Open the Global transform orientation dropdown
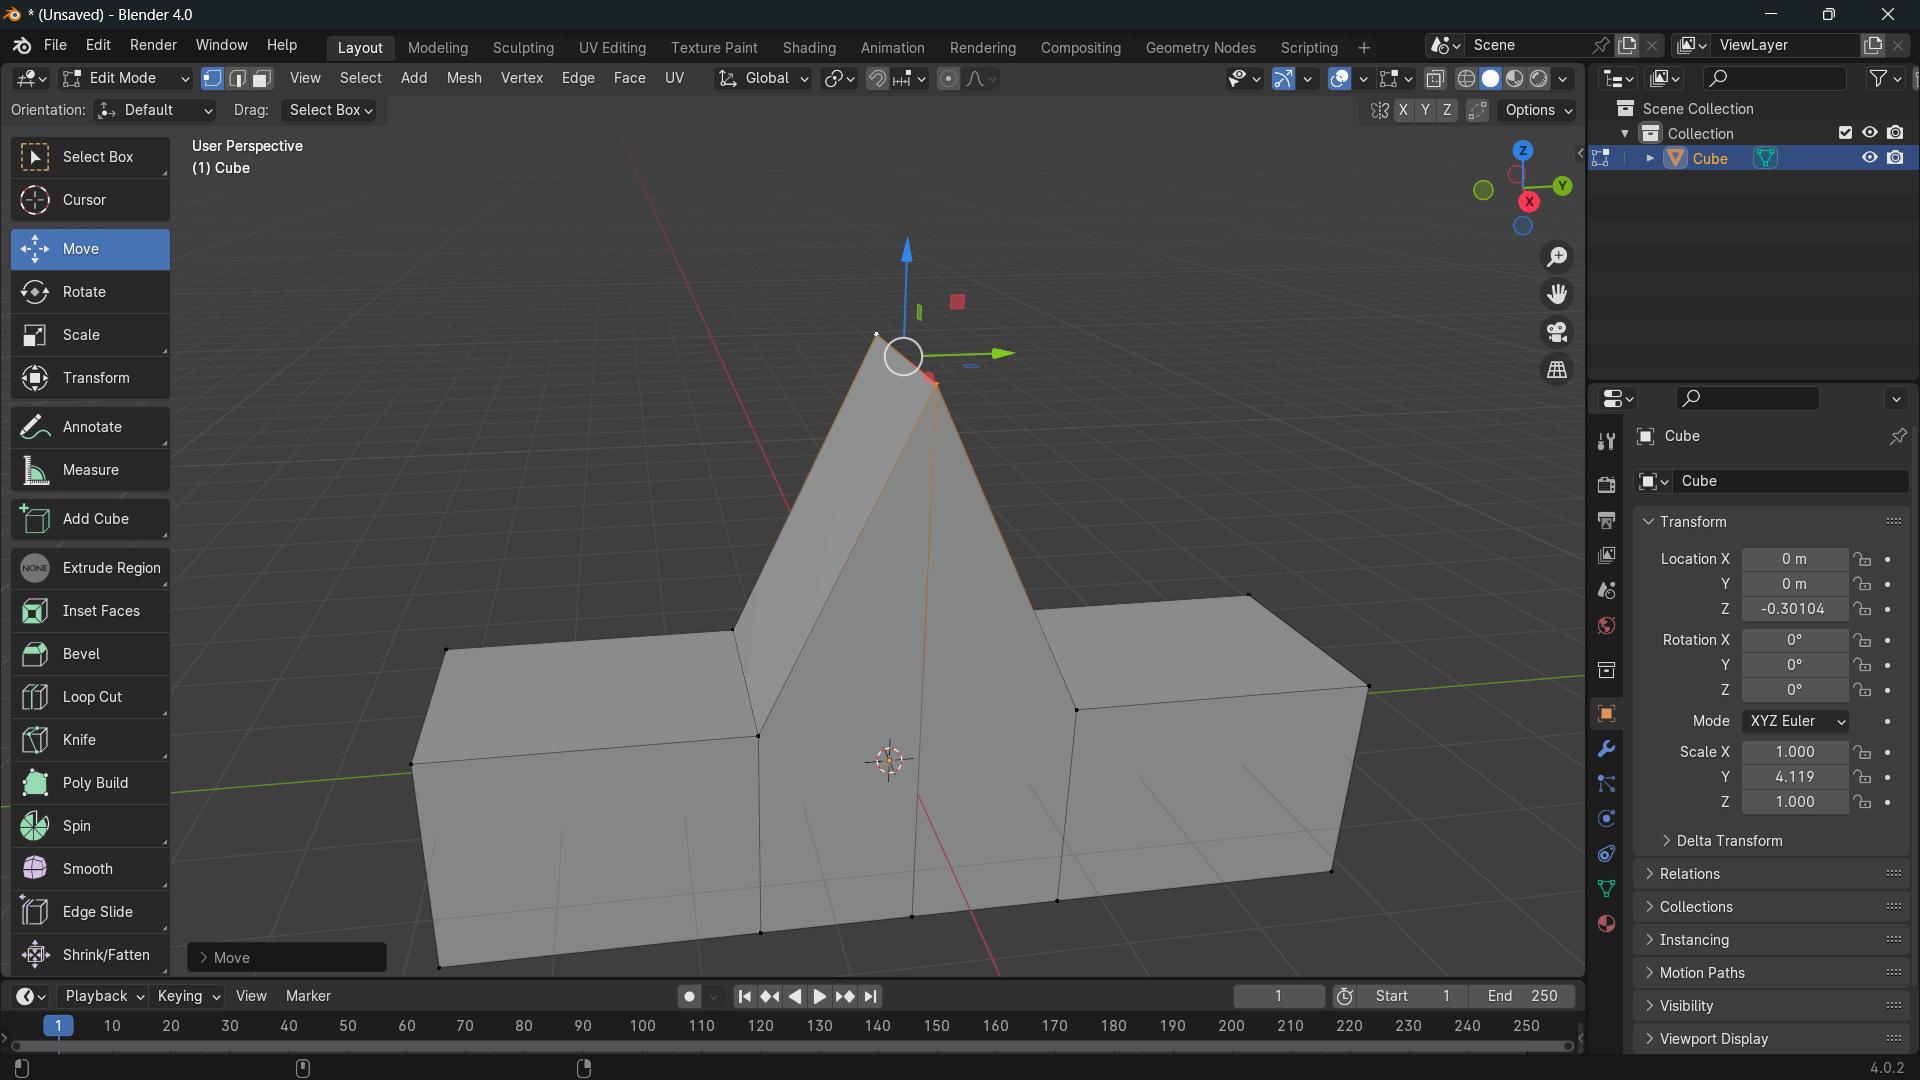 coord(764,79)
